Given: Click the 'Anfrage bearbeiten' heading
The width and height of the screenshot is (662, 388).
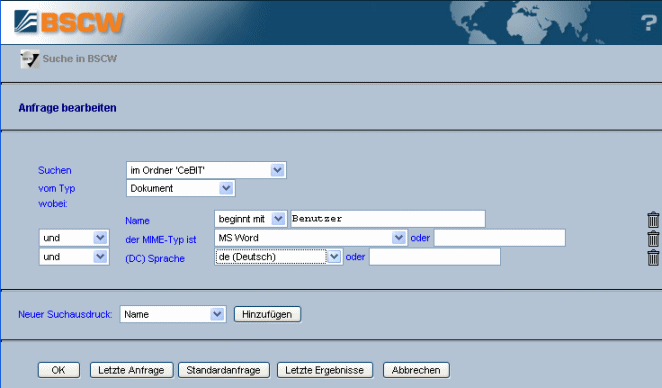Looking at the screenshot, I should tap(68, 108).
